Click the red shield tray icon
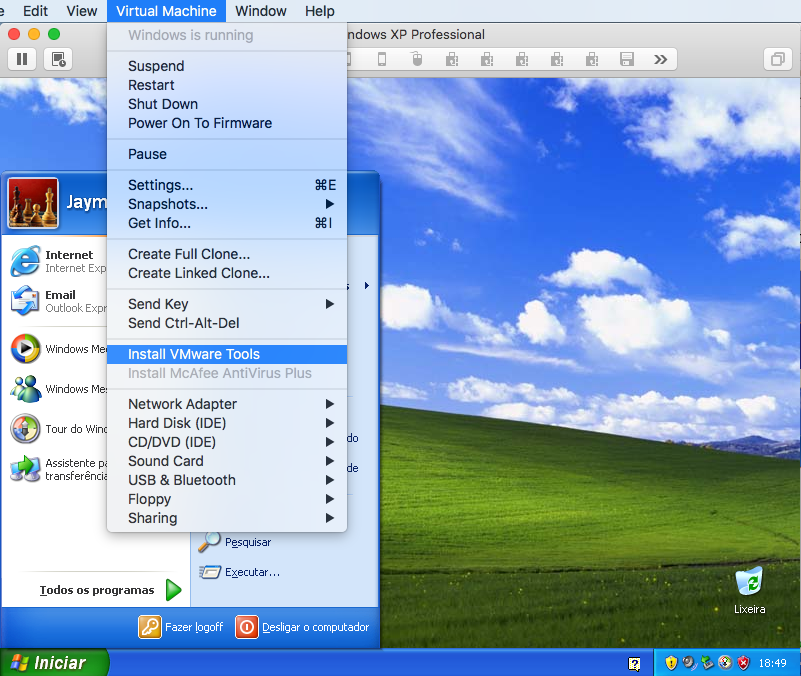Image resolution: width=801 pixels, height=676 pixels. pyautogui.click(x=743, y=663)
